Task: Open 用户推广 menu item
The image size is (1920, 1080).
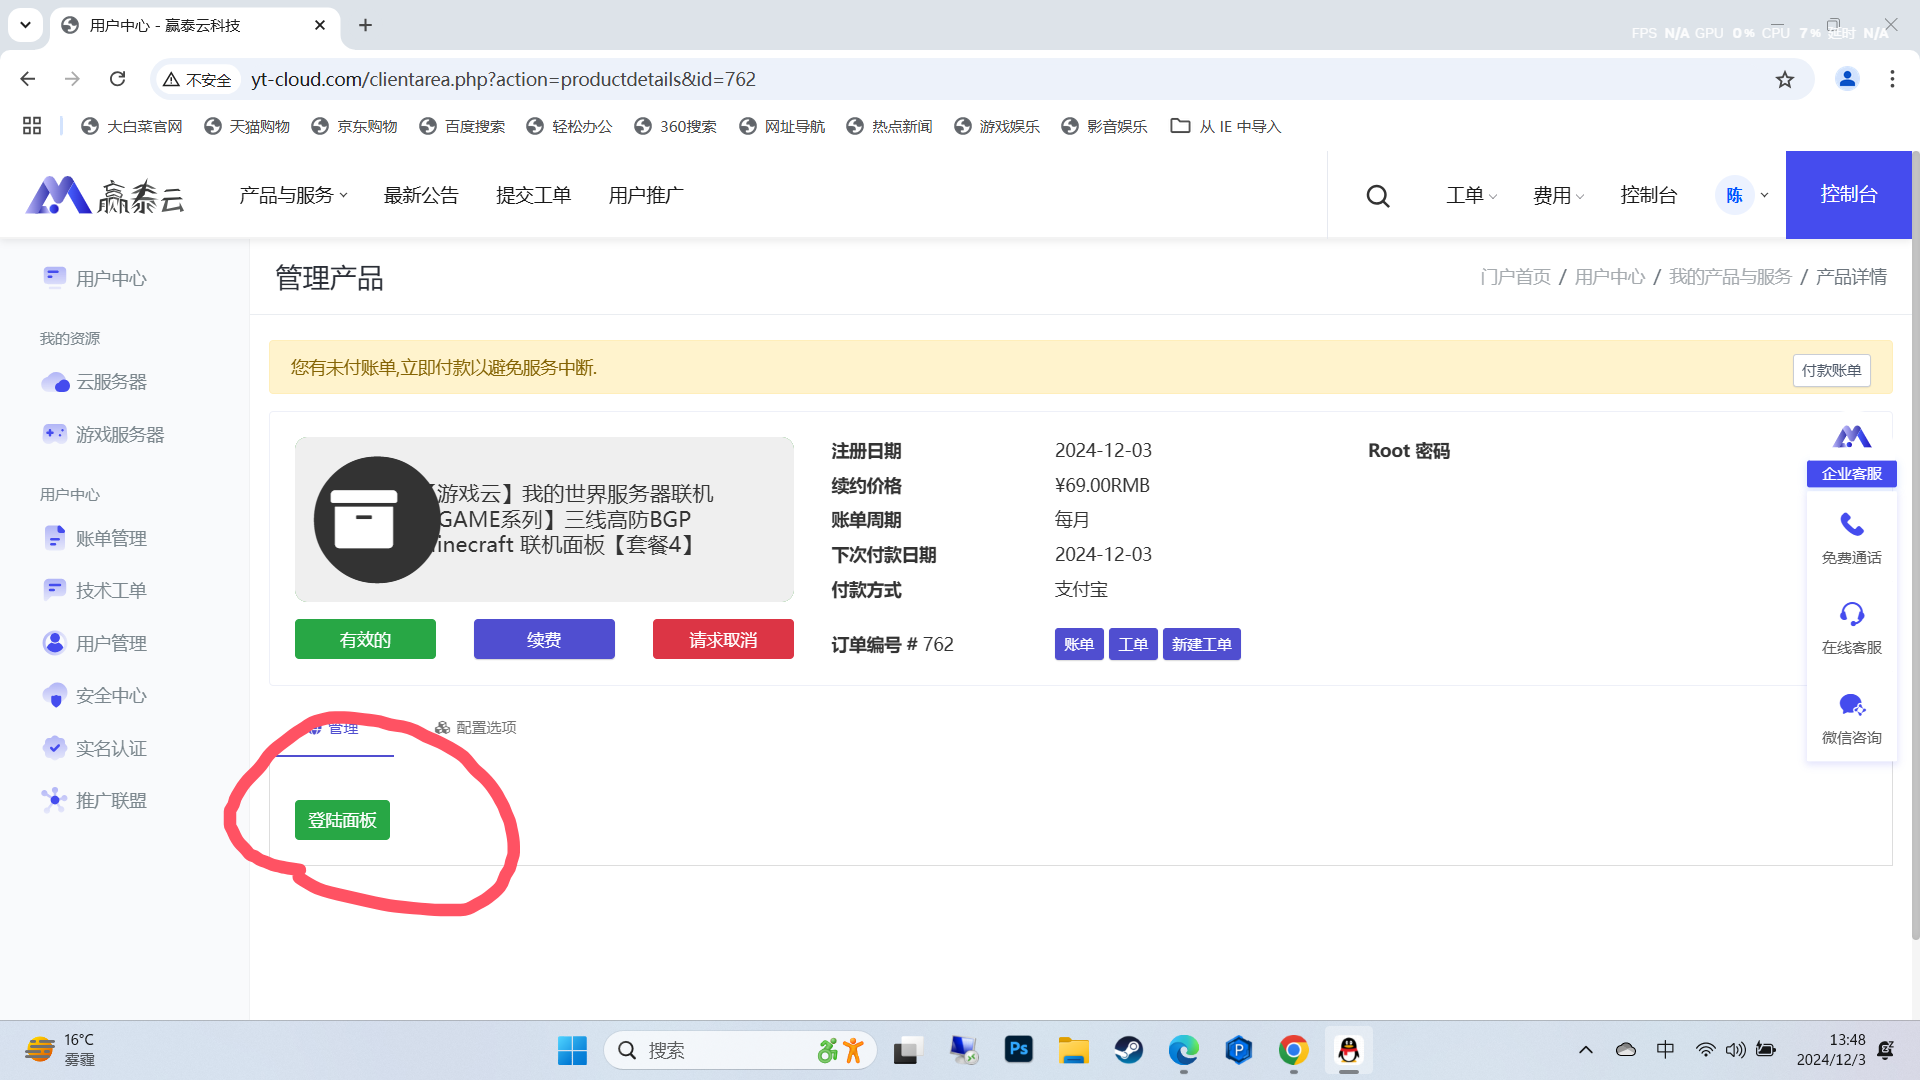Action: pyautogui.click(x=646, y=195)
